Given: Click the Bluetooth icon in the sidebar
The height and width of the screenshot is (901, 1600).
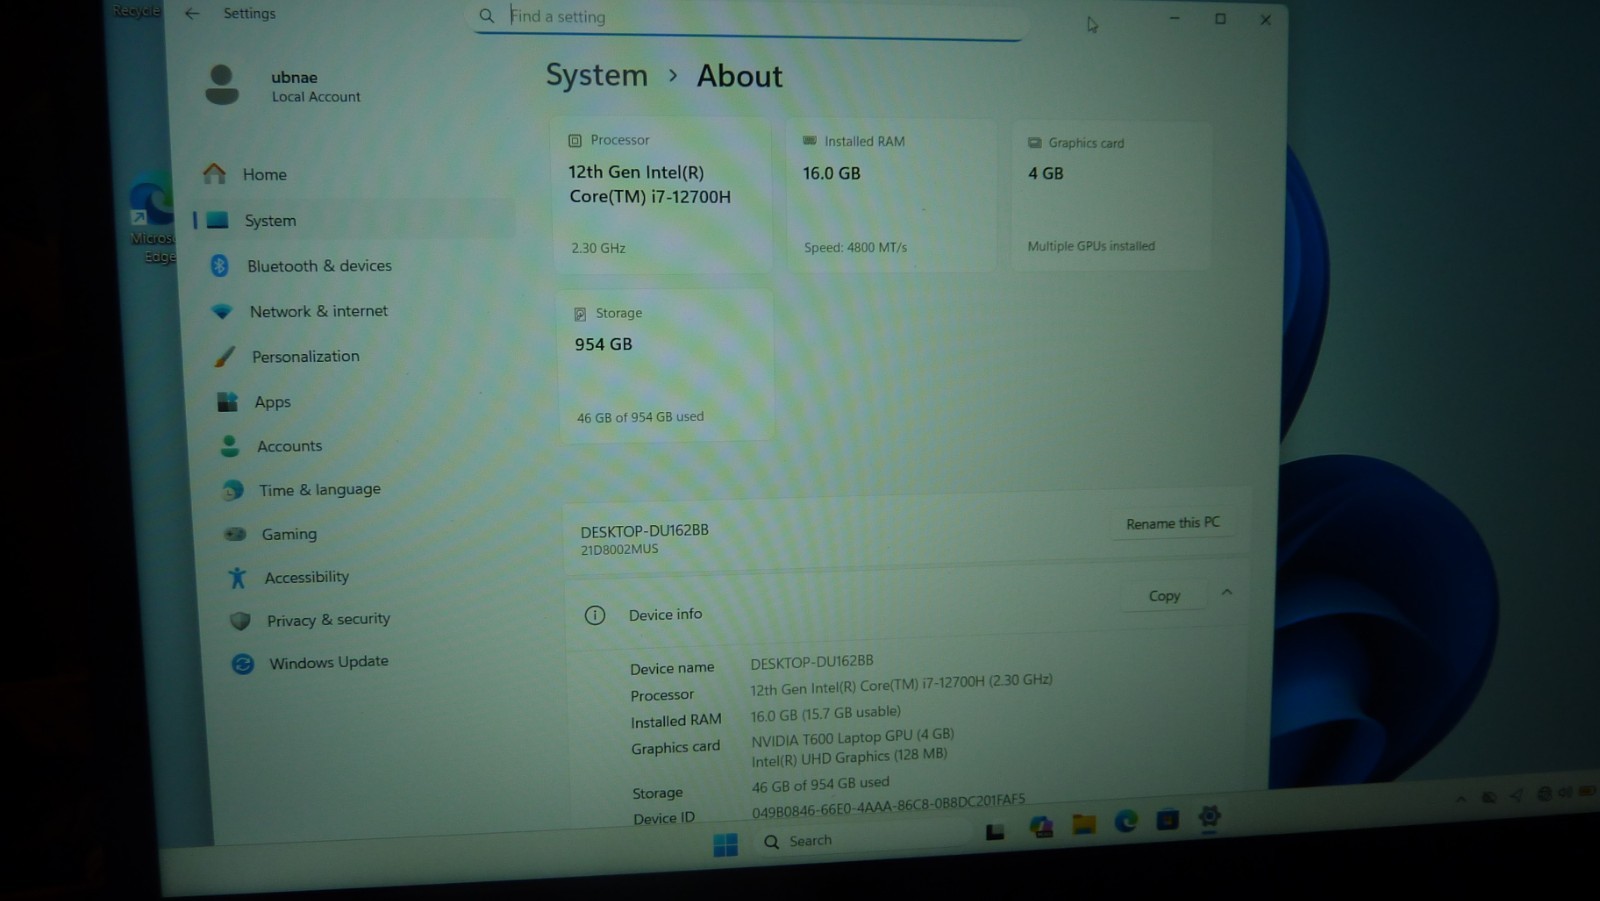Looking at the screenshot, I should coord(220,266).
